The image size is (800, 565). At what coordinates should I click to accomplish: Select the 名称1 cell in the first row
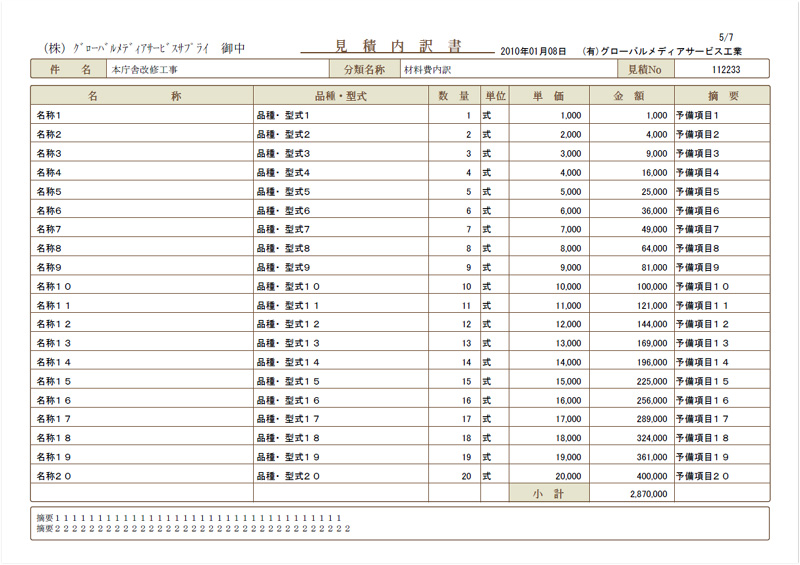(x=142, y=115)
